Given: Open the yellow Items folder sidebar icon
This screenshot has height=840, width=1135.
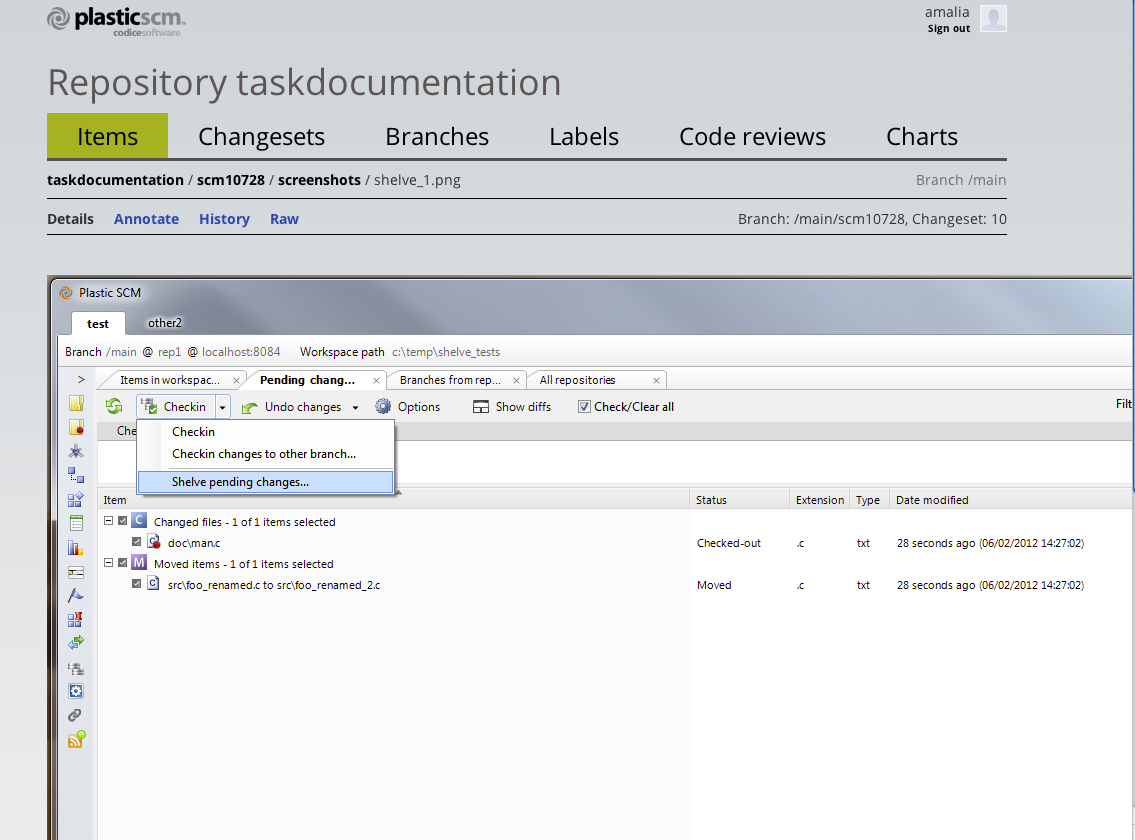Looking at the screenshot, I should (76, 403).
